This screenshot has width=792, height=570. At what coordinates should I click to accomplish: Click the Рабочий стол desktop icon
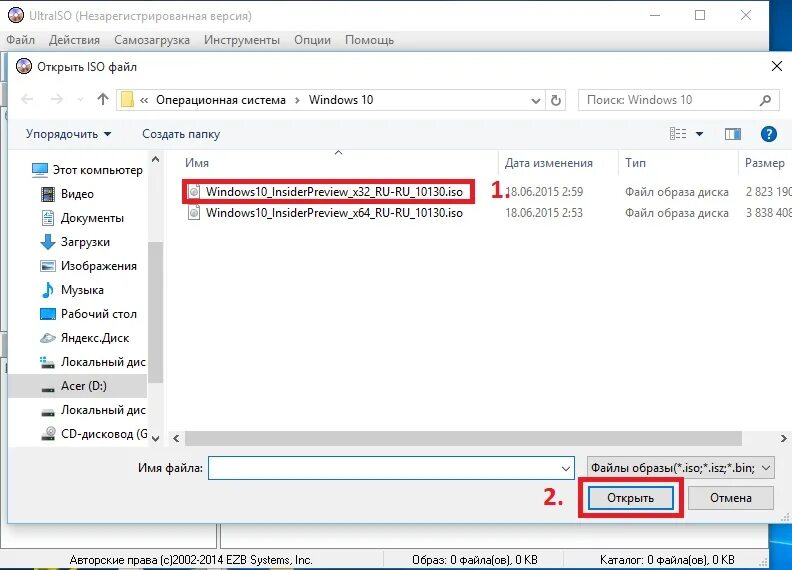pos(47,314)
